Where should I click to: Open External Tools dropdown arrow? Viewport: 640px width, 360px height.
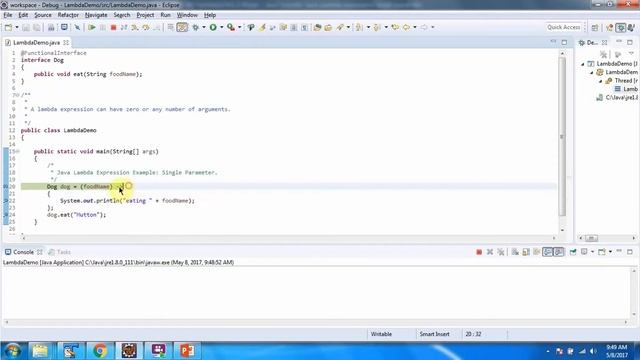240,27
